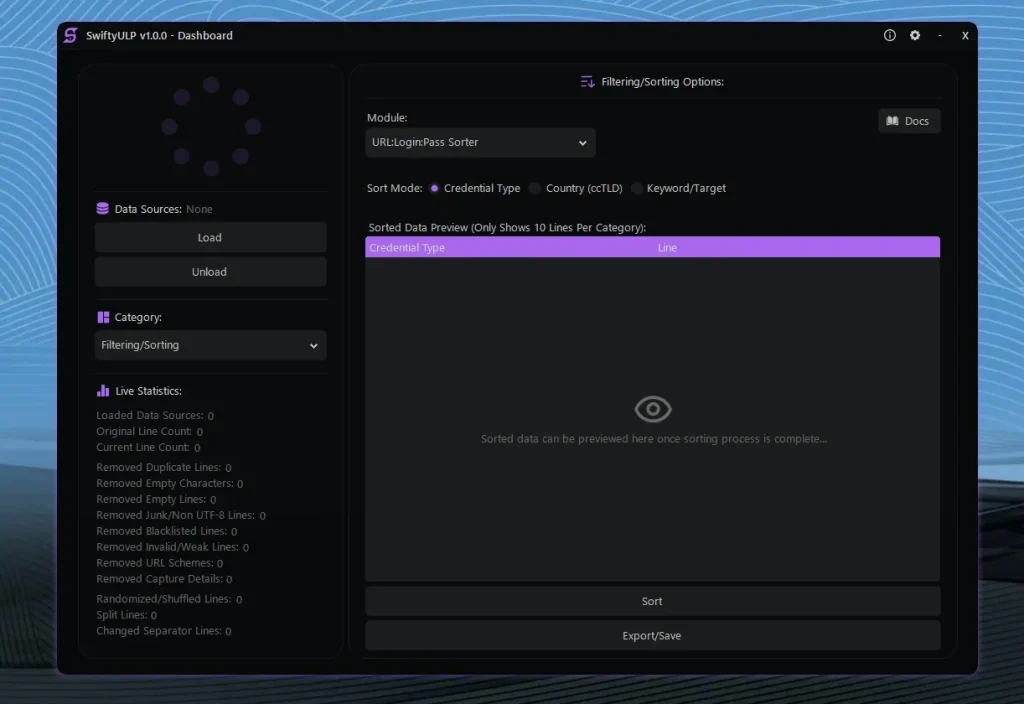The image size is (1024, 704).
Task: Click the book icon on the Docs button
Action: 893,120
